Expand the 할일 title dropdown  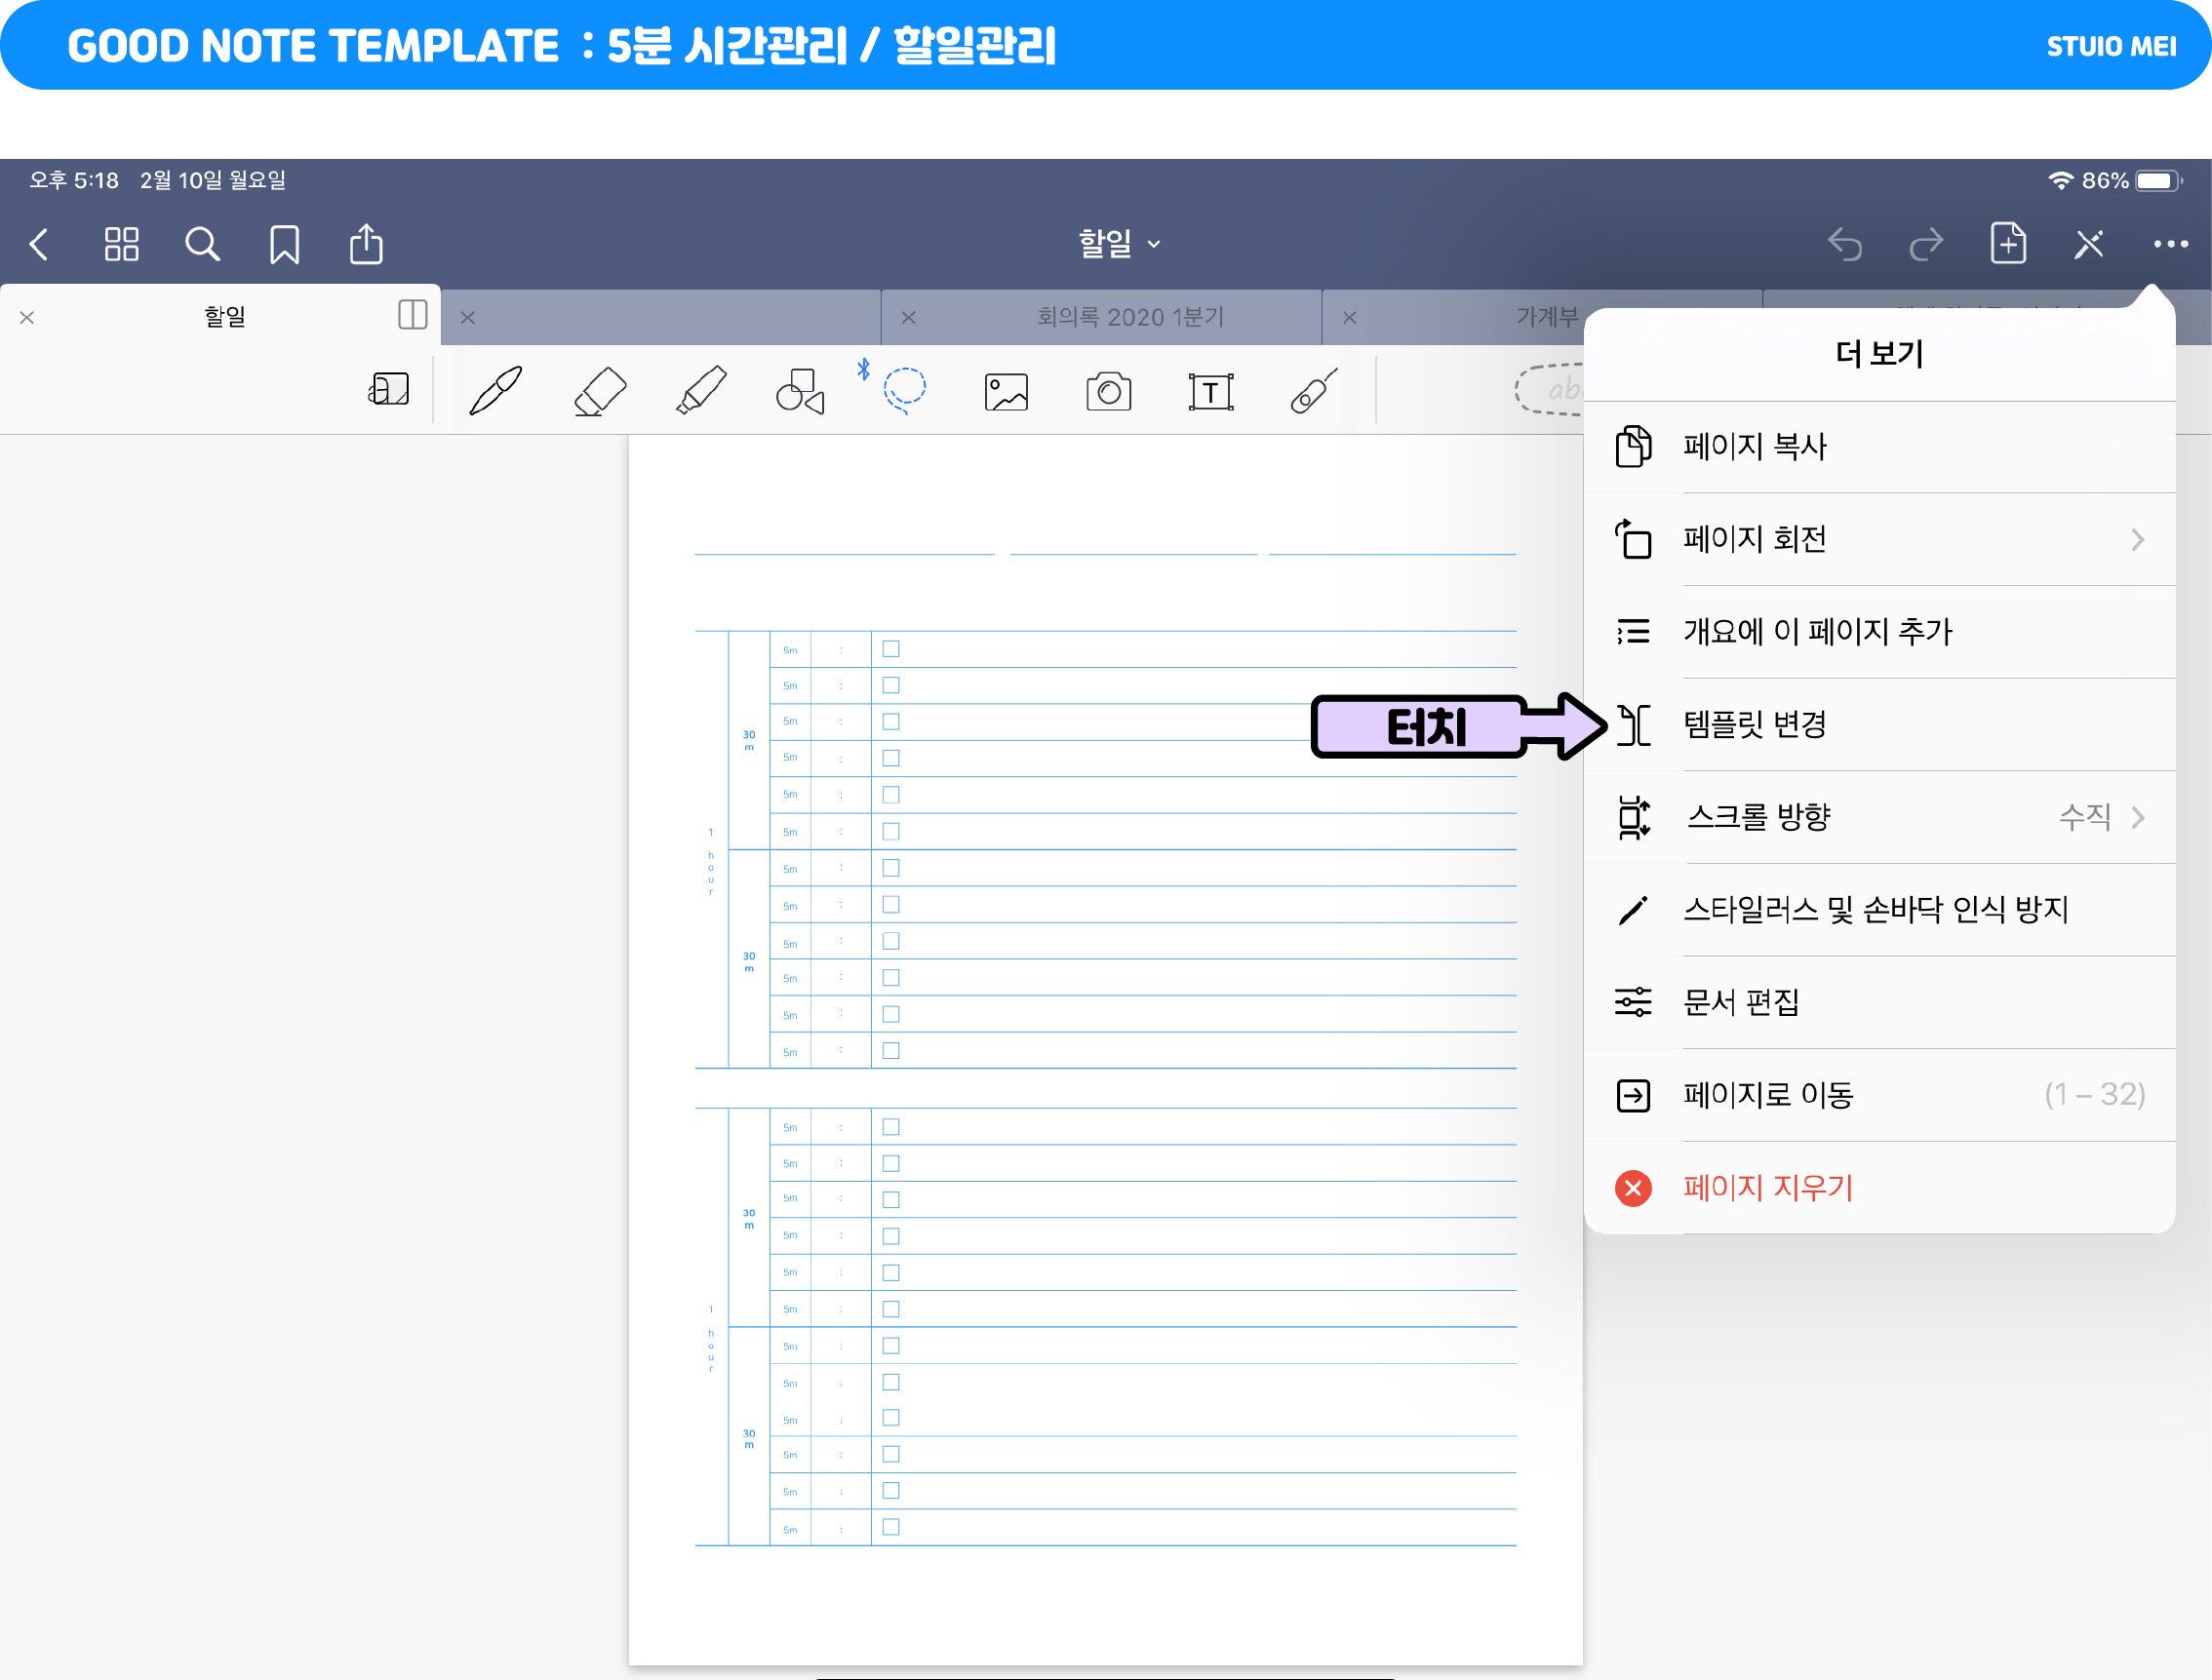coord(1118,243)
